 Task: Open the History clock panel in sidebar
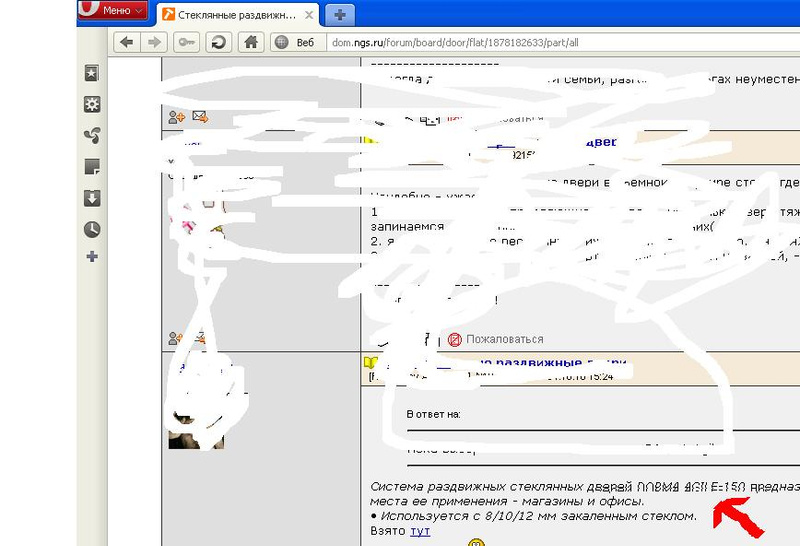[x=92, y=229]
